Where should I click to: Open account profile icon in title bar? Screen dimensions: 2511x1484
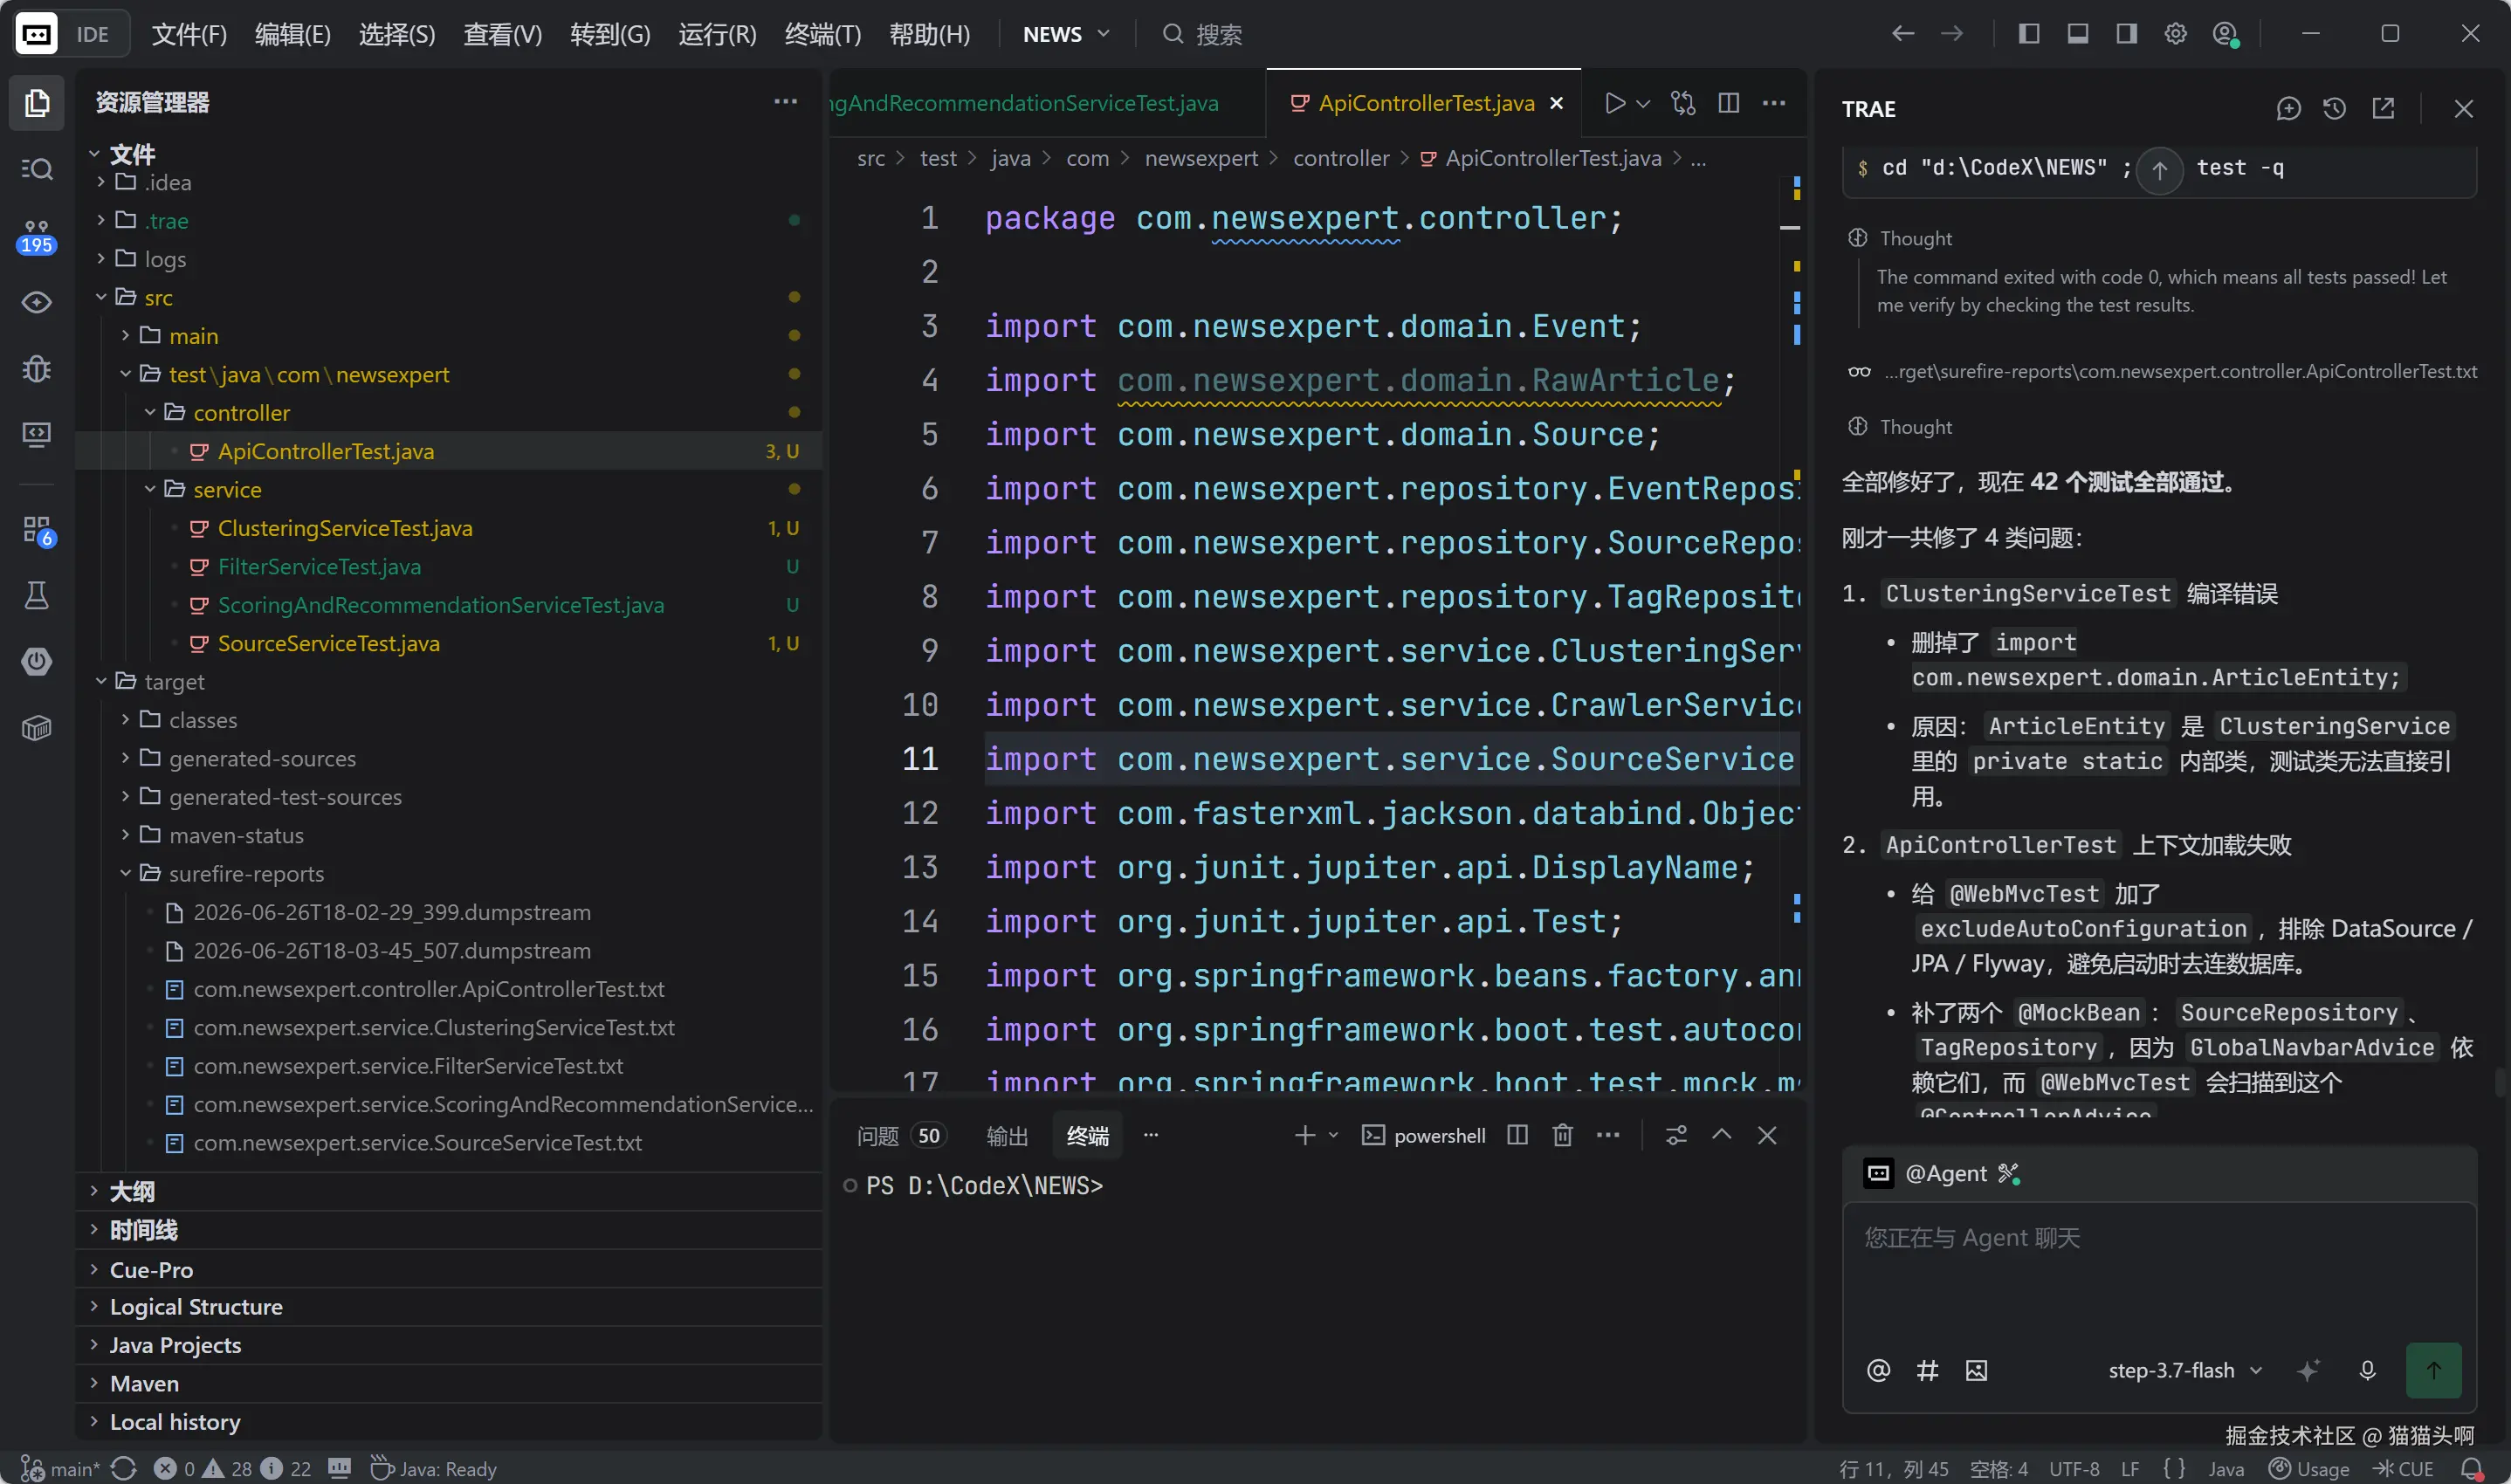(2225, 34)
